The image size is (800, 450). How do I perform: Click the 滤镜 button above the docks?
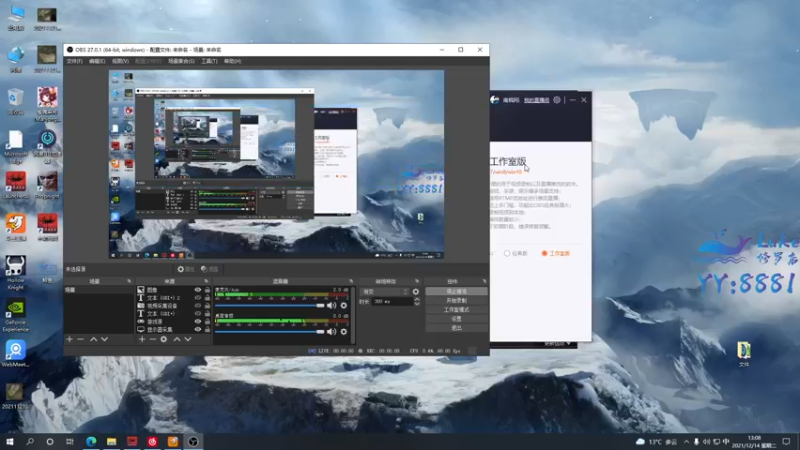click(x=210, y=269)
